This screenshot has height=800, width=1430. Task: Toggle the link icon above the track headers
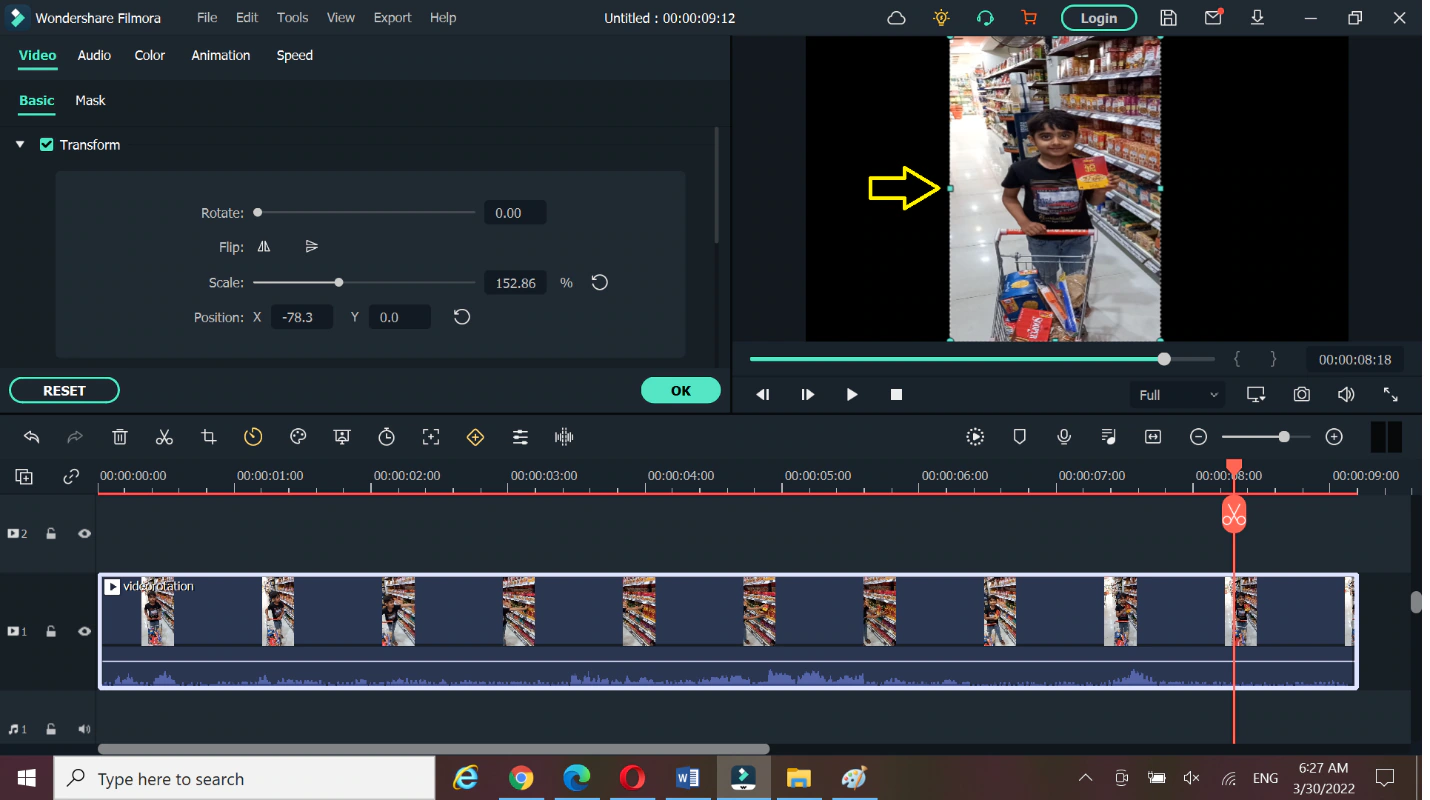click(x=71, y=477)
